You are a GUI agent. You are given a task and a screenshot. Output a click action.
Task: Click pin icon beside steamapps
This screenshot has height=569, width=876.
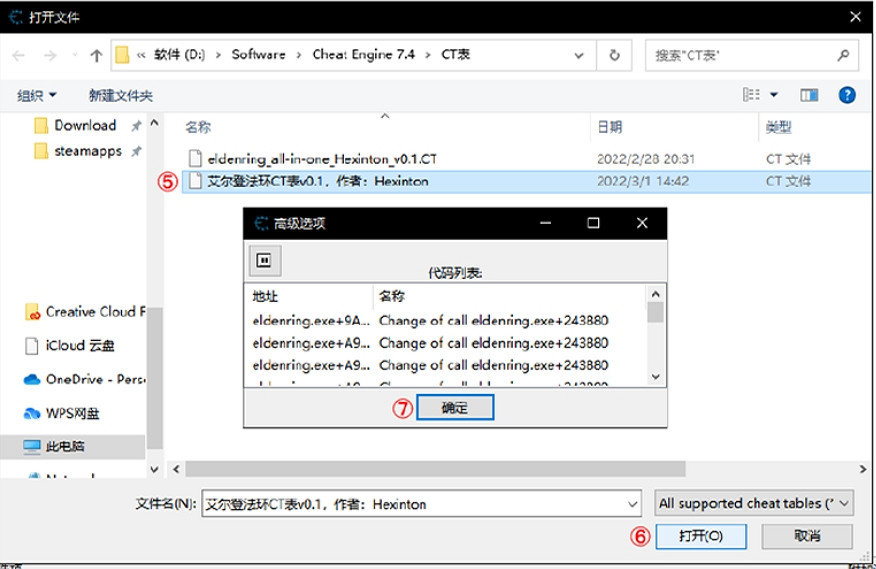[x=136, y=151]
